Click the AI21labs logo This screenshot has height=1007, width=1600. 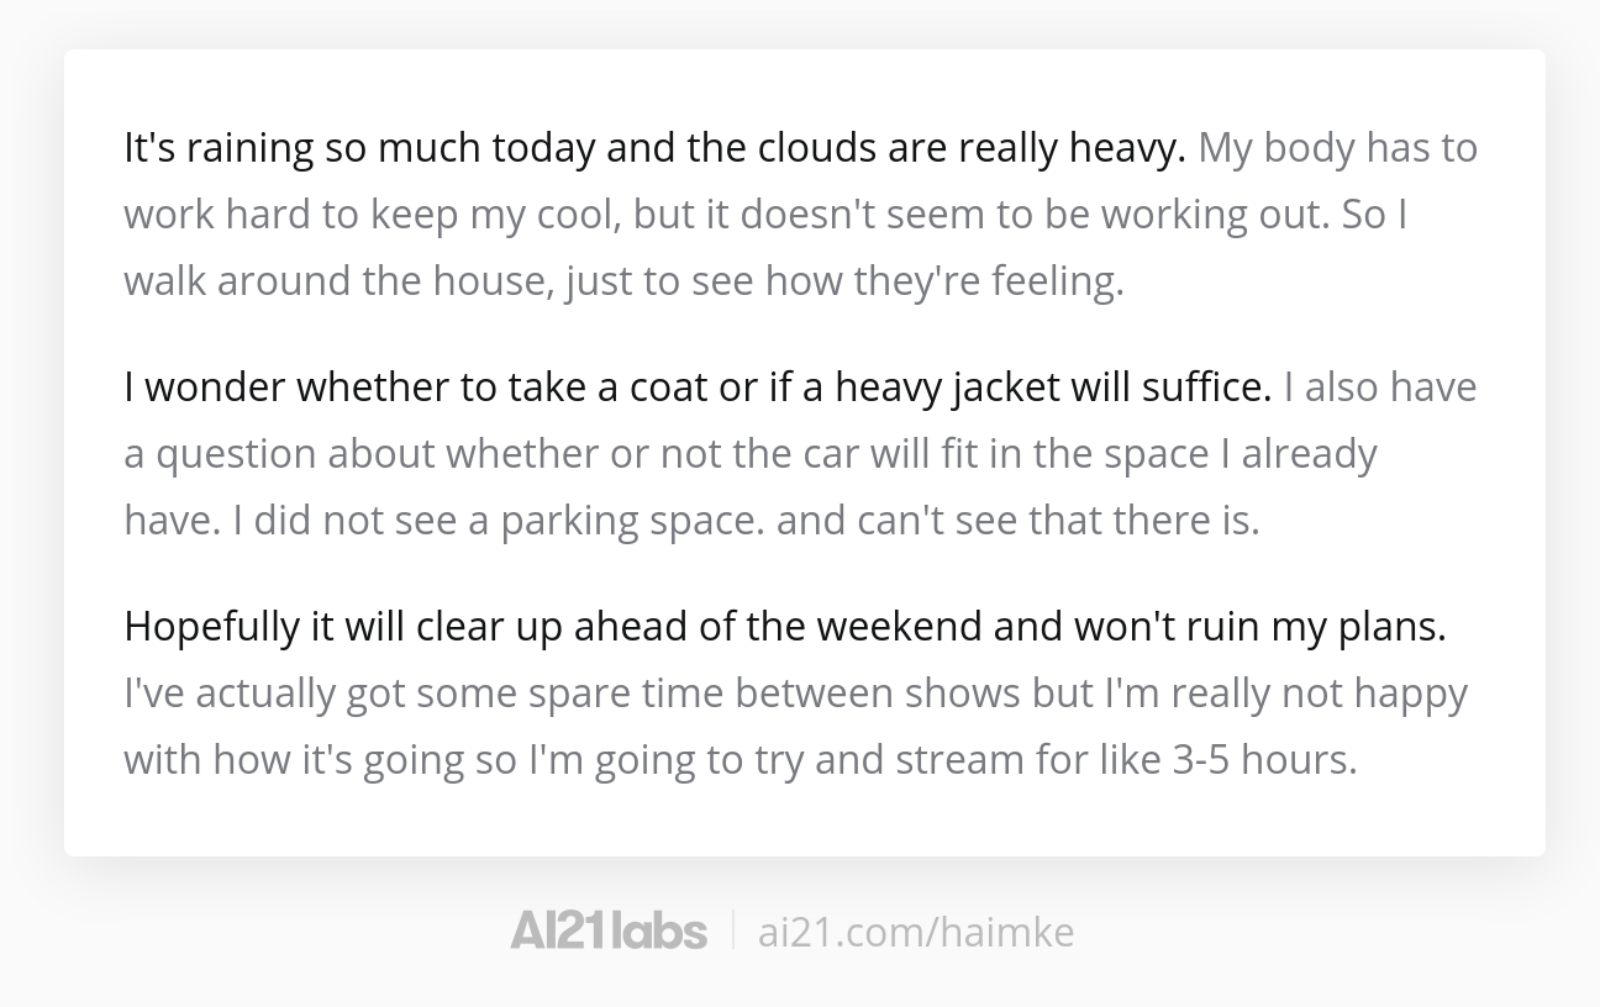click(608, 931)
